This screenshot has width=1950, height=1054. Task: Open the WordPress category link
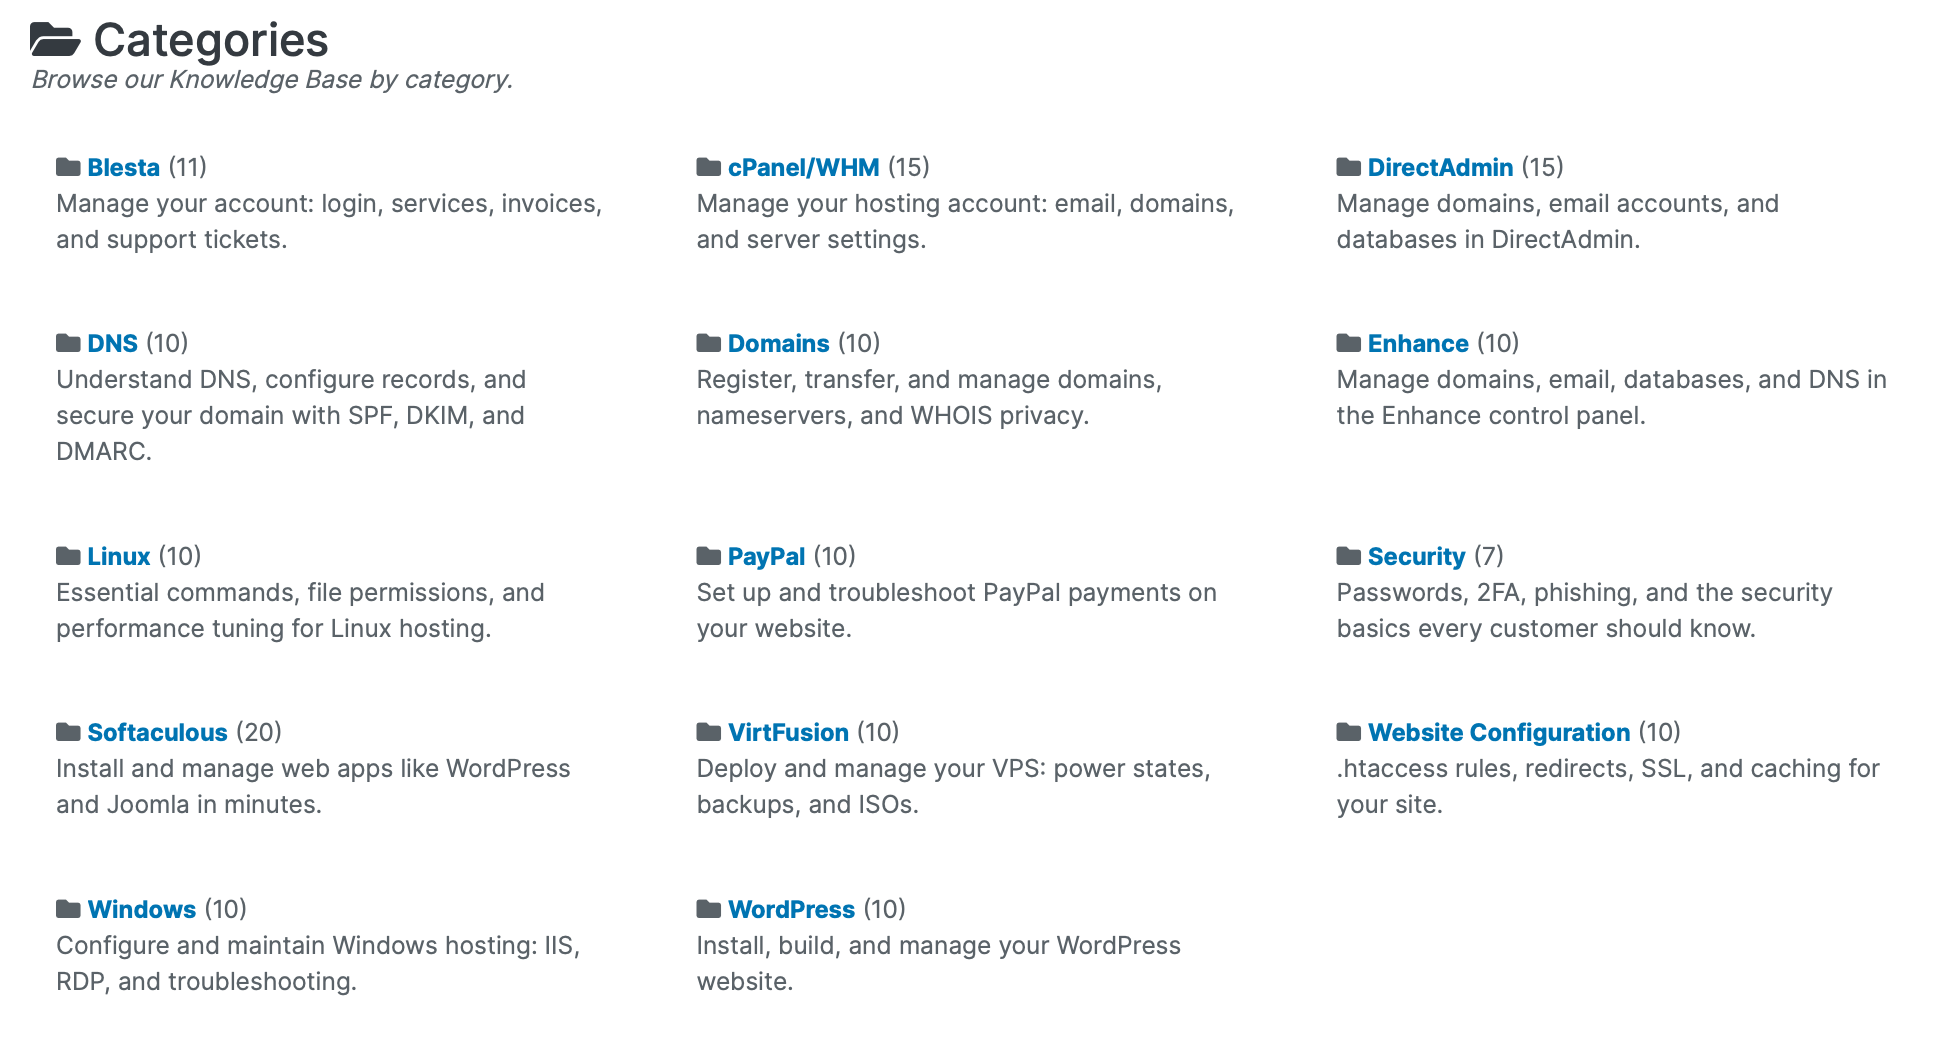[x=791, y=909]
